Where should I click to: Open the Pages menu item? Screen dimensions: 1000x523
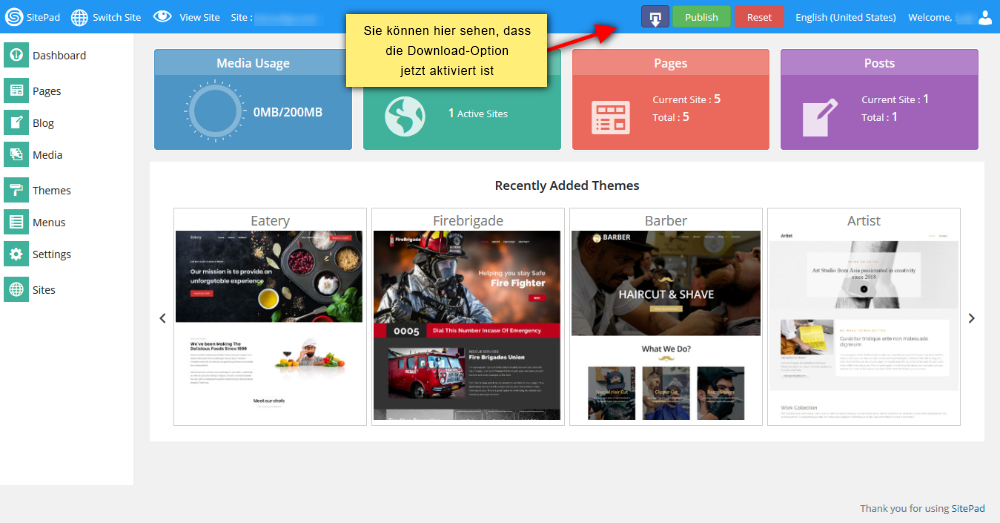[47, 91]
